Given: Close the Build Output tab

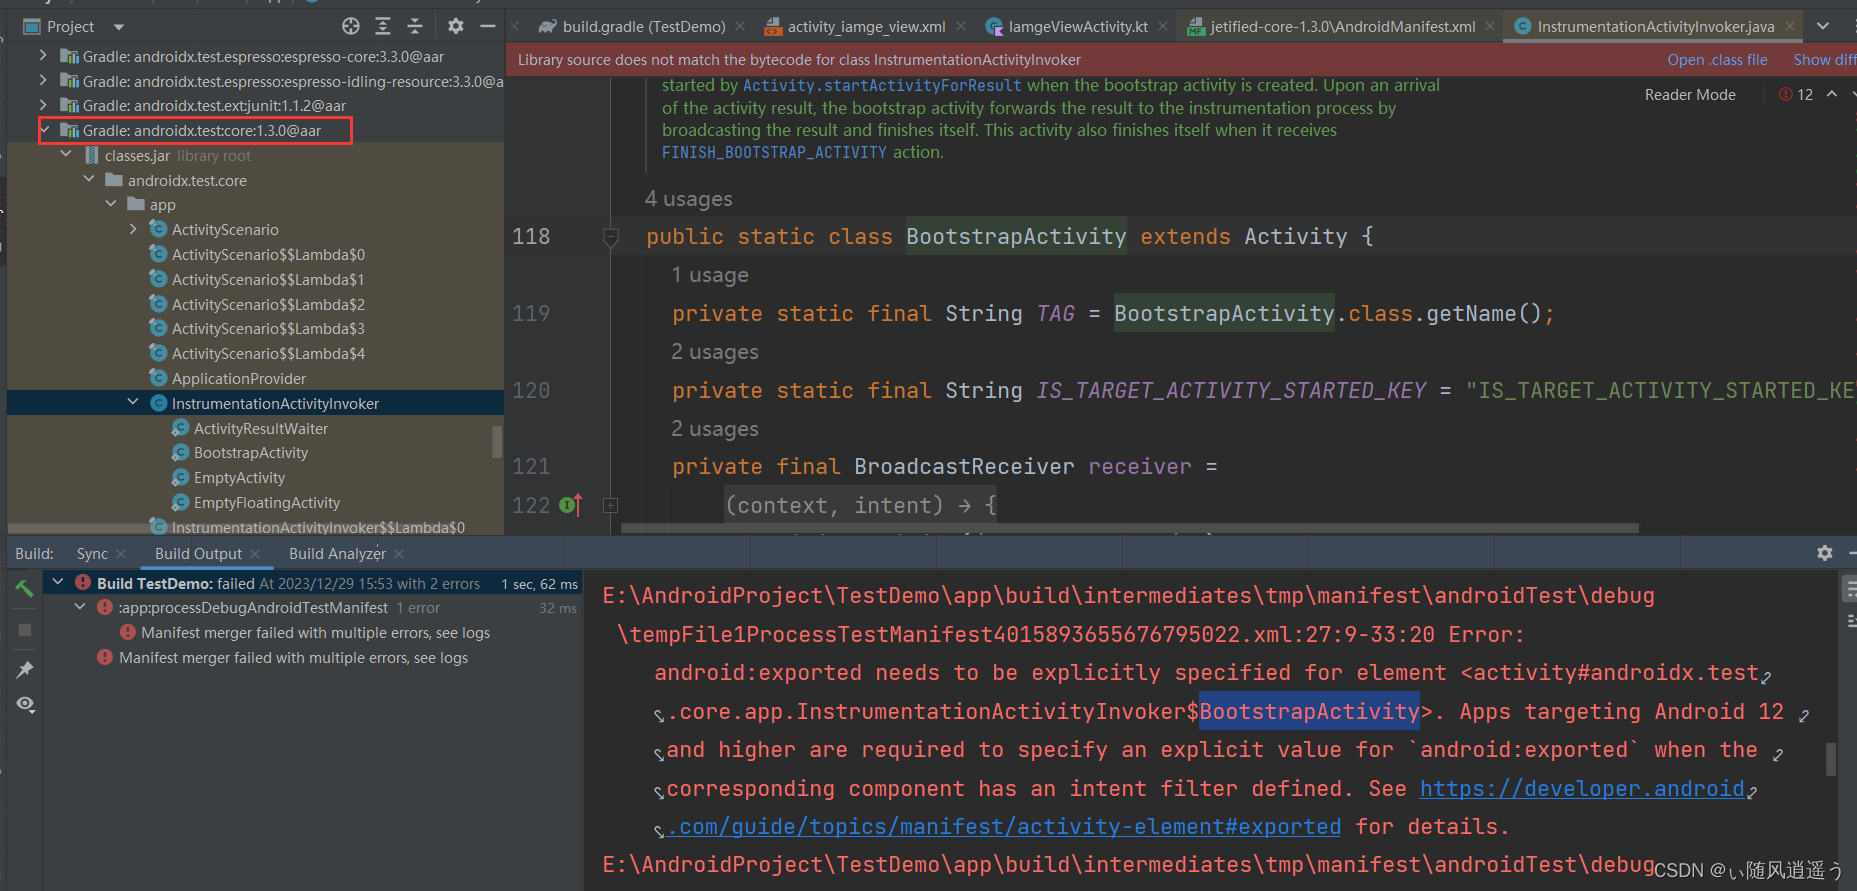Looking at the screenshot, I should [x=255, y=554].
